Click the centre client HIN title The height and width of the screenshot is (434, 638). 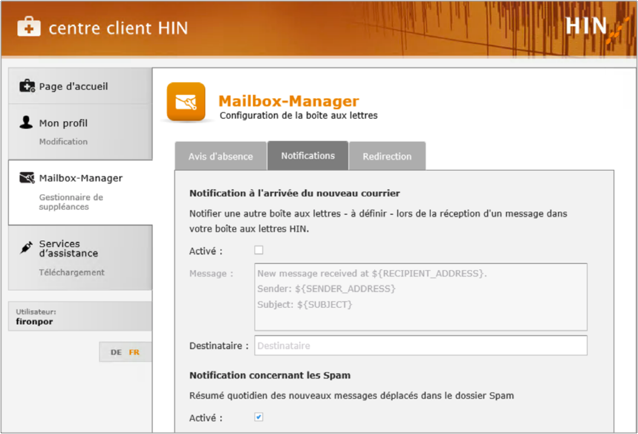click(x=118, y=28)
